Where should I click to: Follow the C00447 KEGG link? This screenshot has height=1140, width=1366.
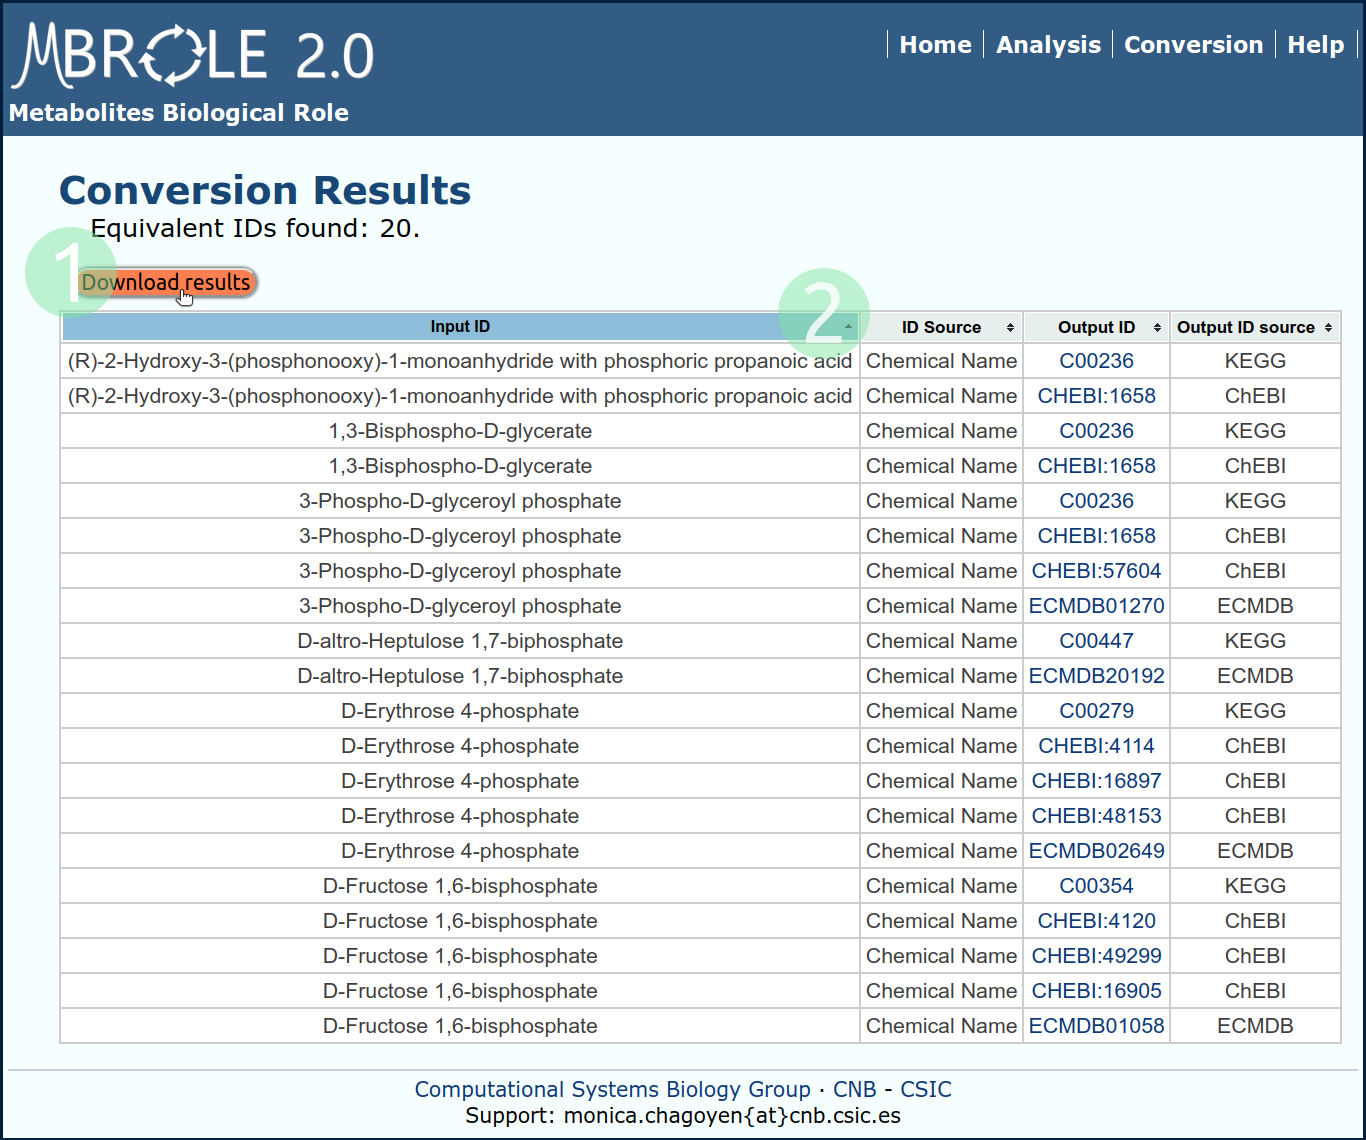(1096, 641)
